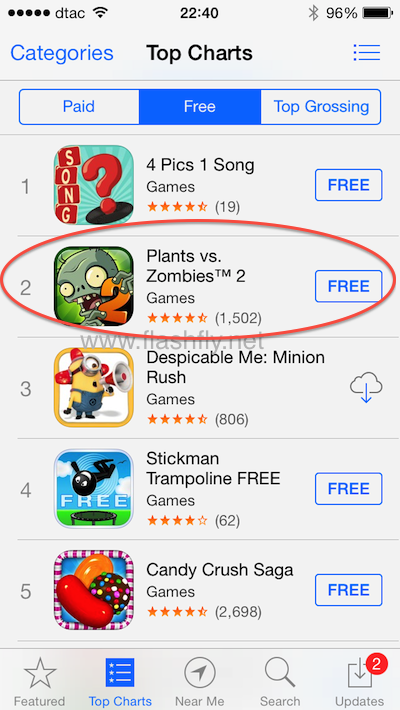Switch to the Paid segment

pyautogui.click(x=79, y=107)
